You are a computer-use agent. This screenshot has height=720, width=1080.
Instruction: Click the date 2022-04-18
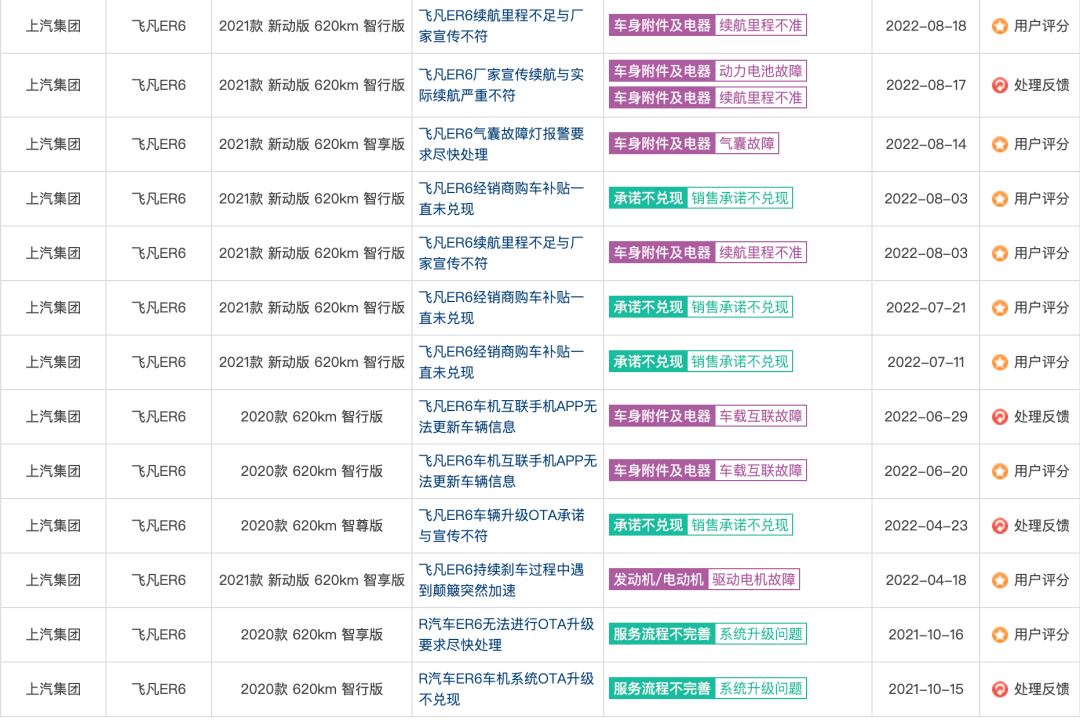tap(926, 580)
